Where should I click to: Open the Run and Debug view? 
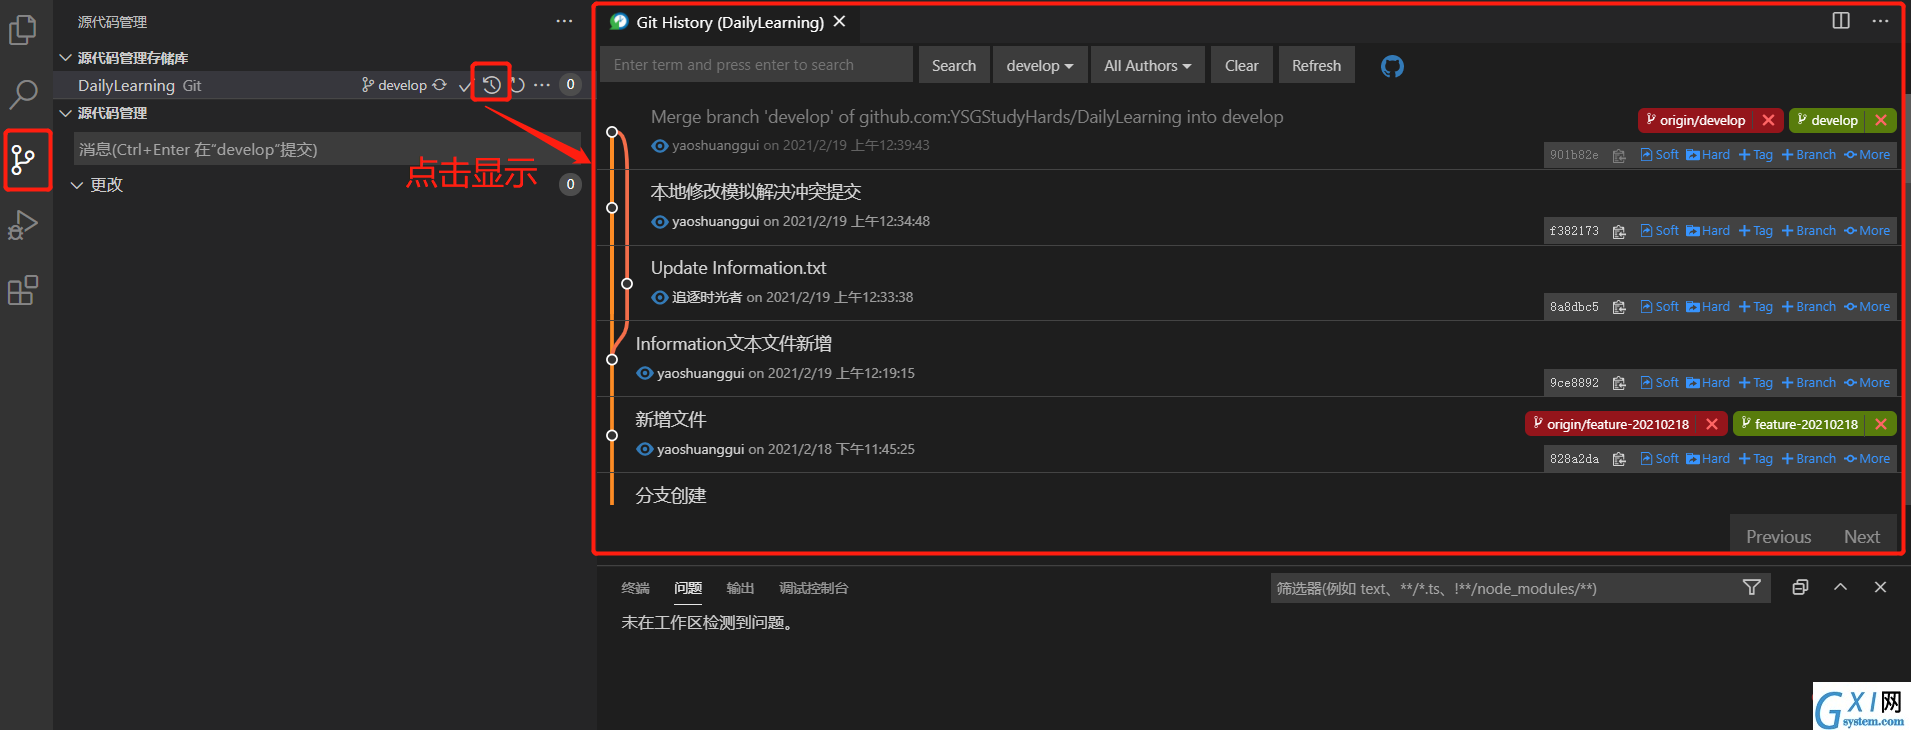tap(22, 225)
